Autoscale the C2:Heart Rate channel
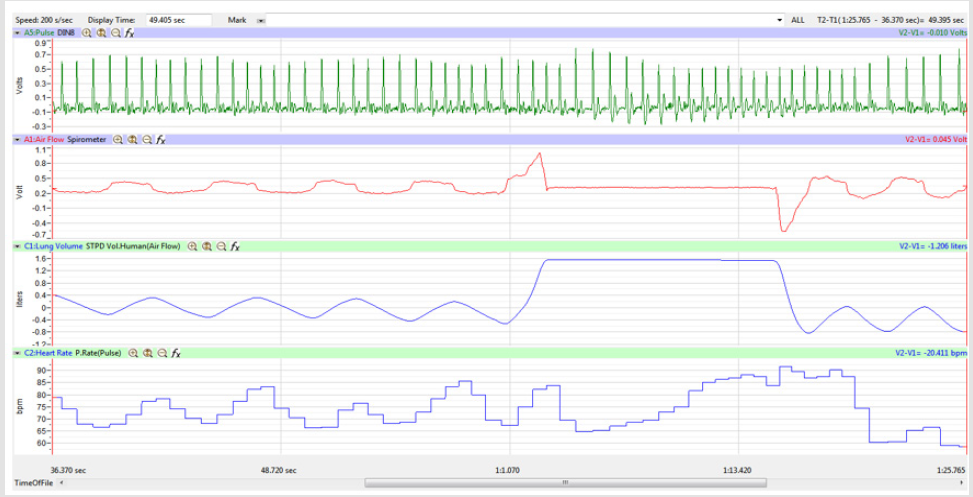 coord(146,353)
